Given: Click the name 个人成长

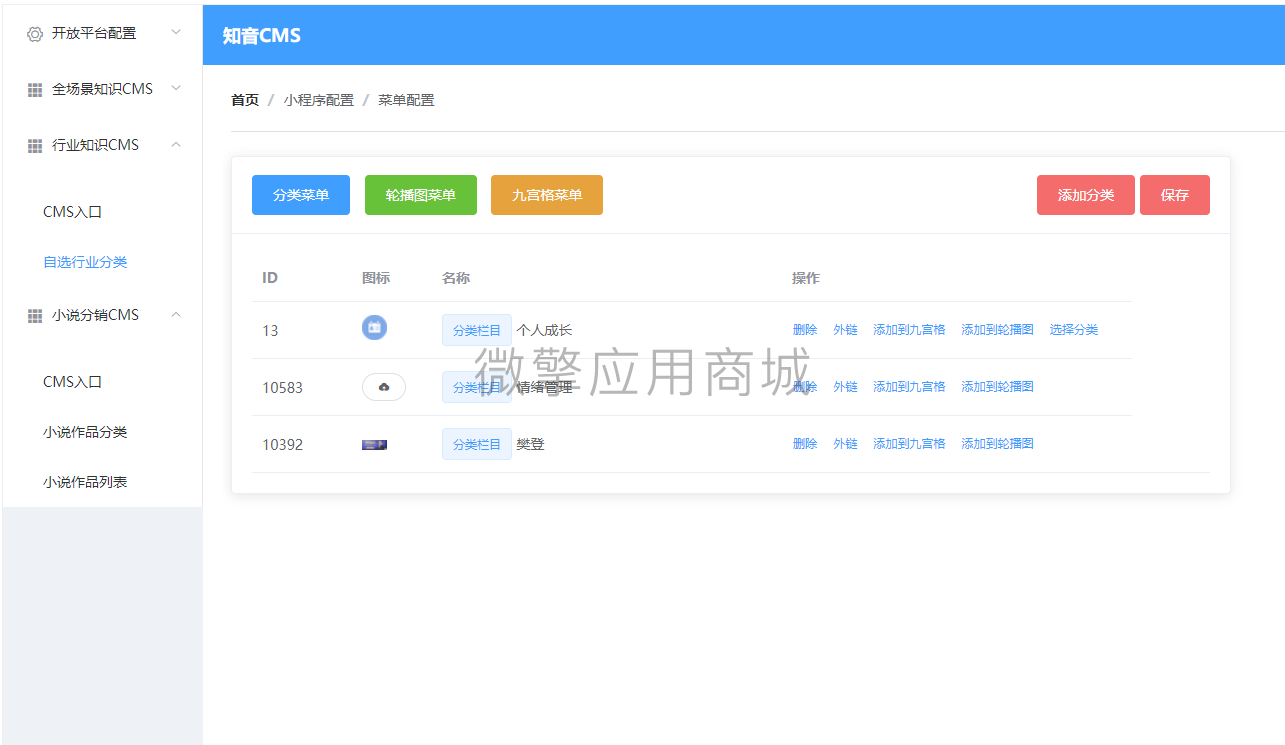Looking at the screenshot, I should (x=544, y=330).
